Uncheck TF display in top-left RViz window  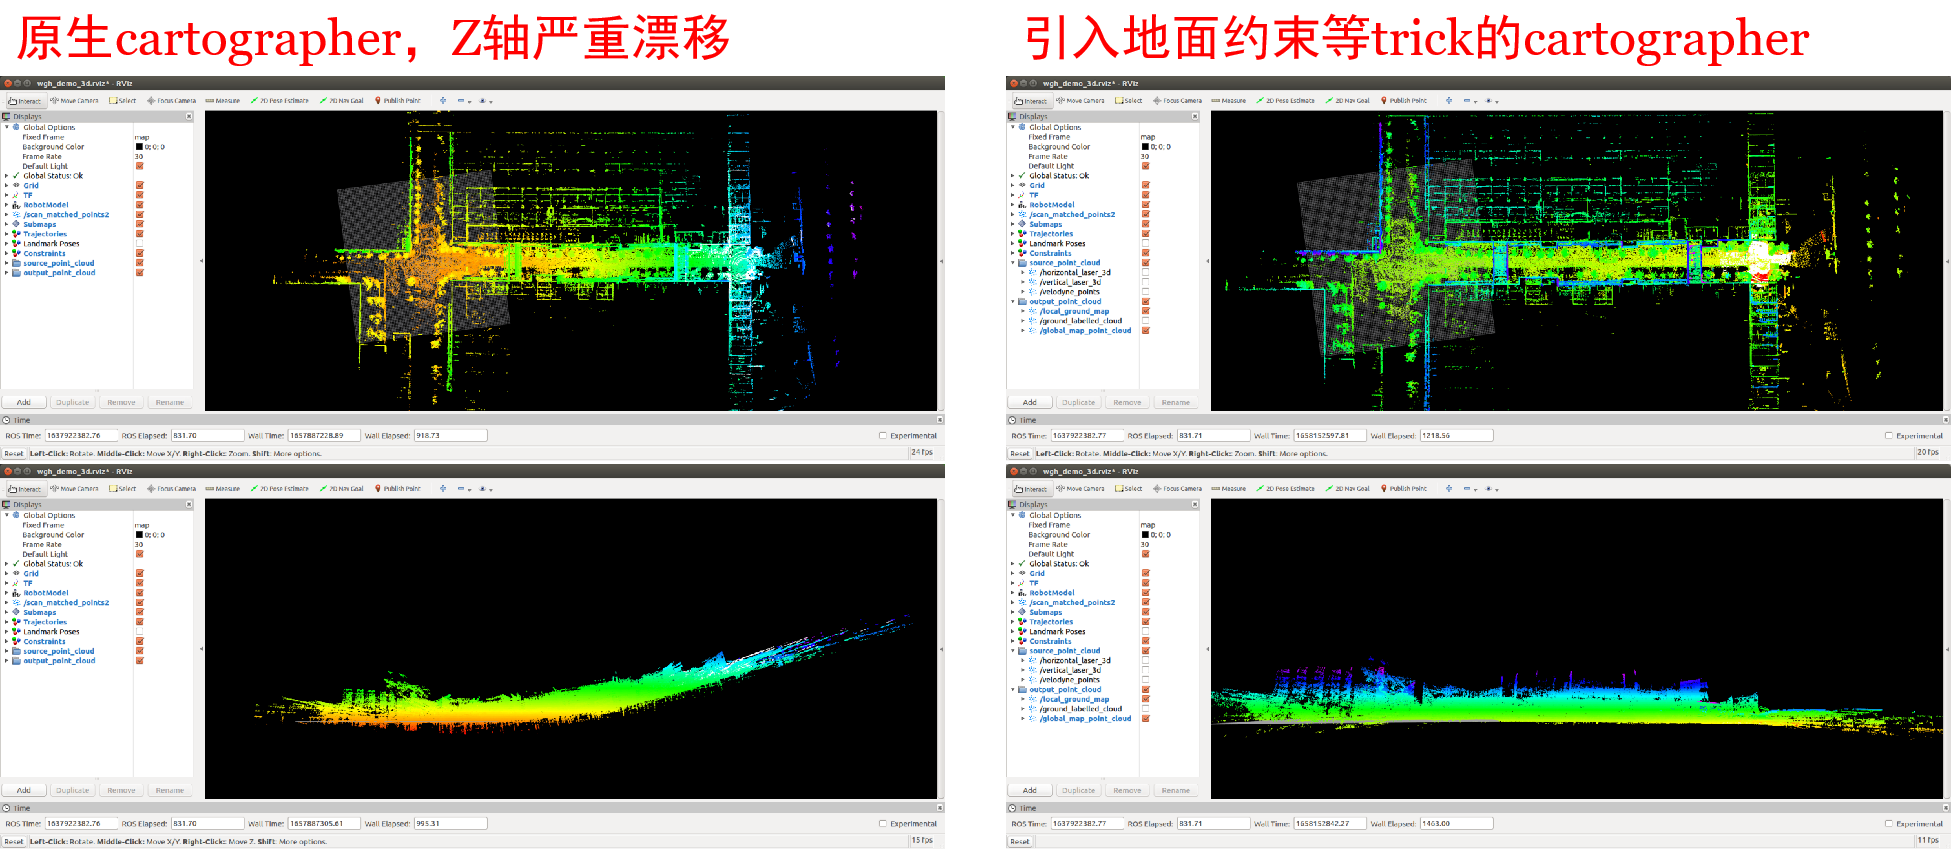[x=140, y=195]
